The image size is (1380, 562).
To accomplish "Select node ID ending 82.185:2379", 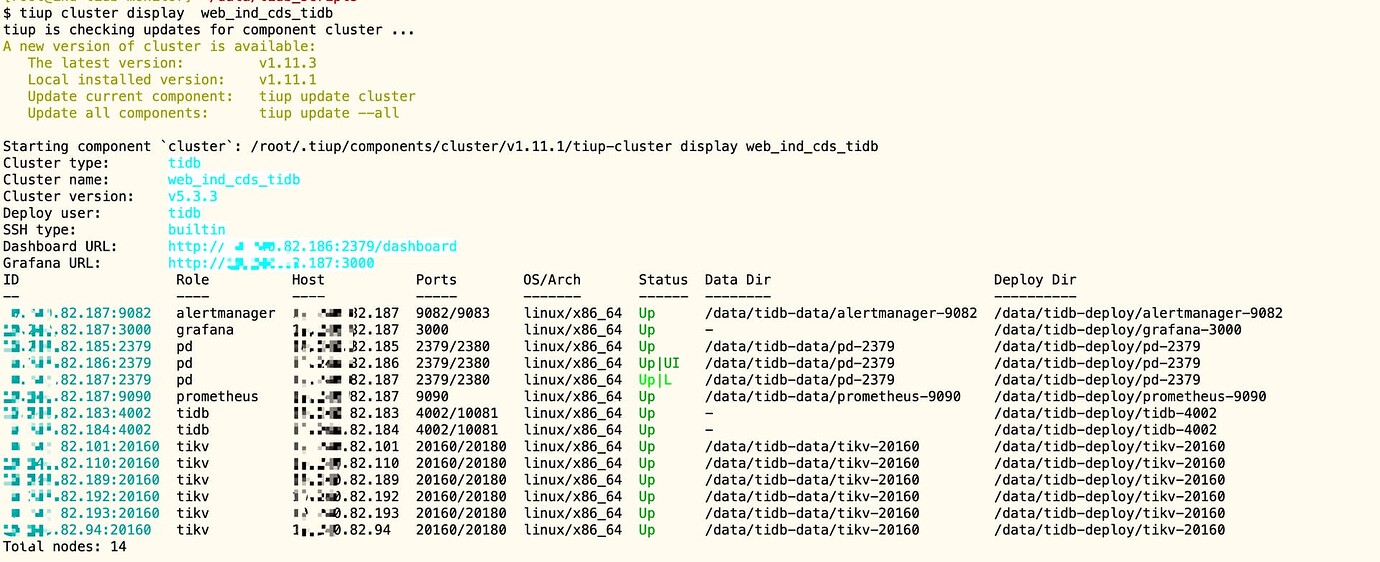I will (x=78, y=347).
